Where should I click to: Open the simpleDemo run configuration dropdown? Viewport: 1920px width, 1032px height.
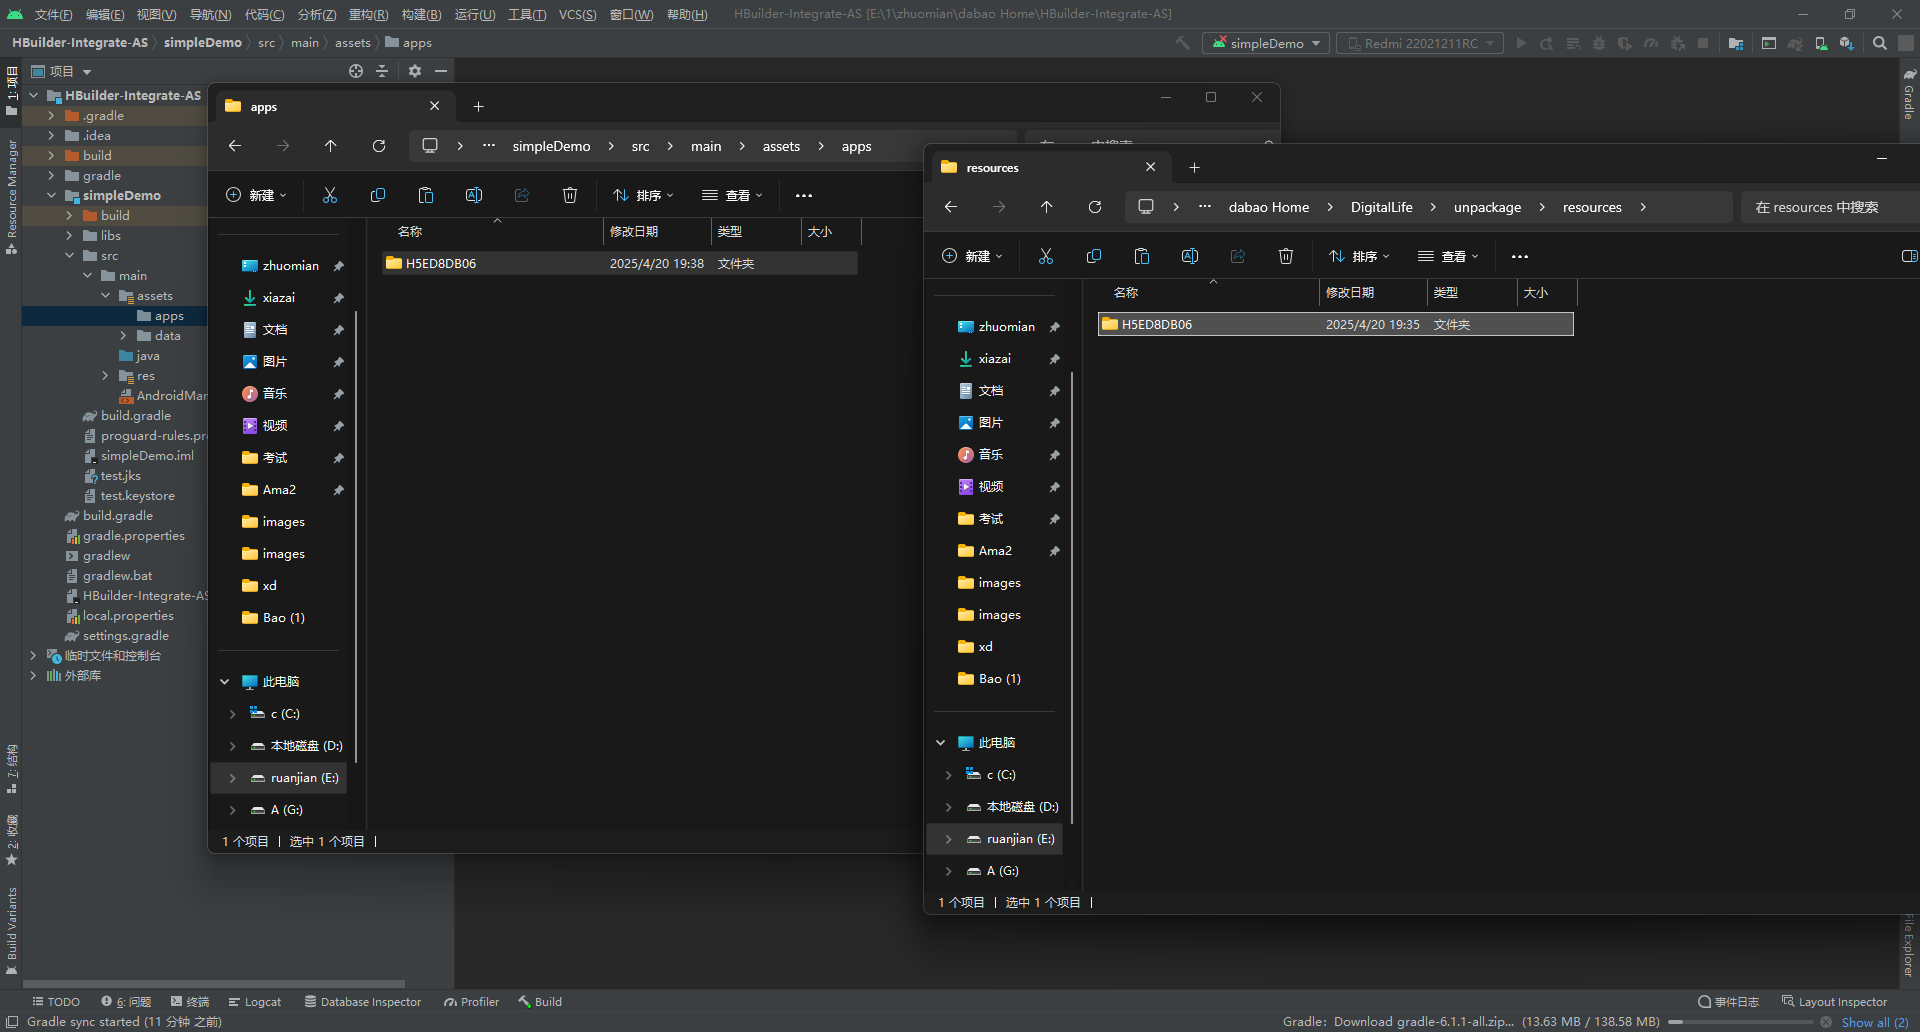(1266, 43)
